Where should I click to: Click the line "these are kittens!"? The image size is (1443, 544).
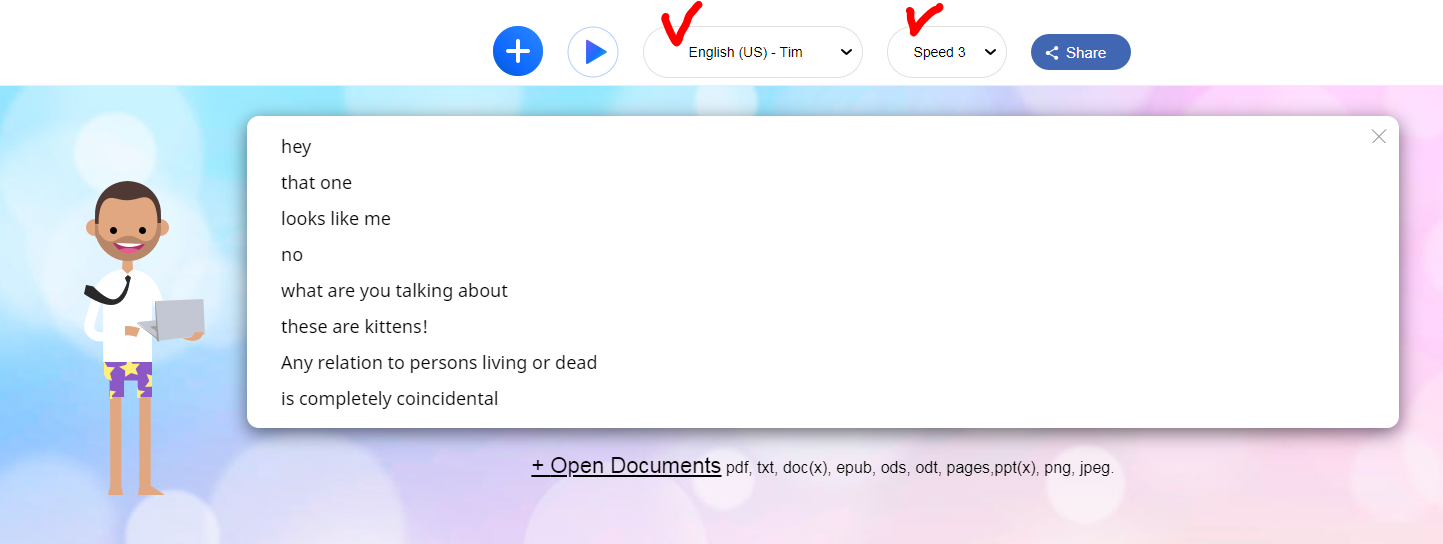354,327
